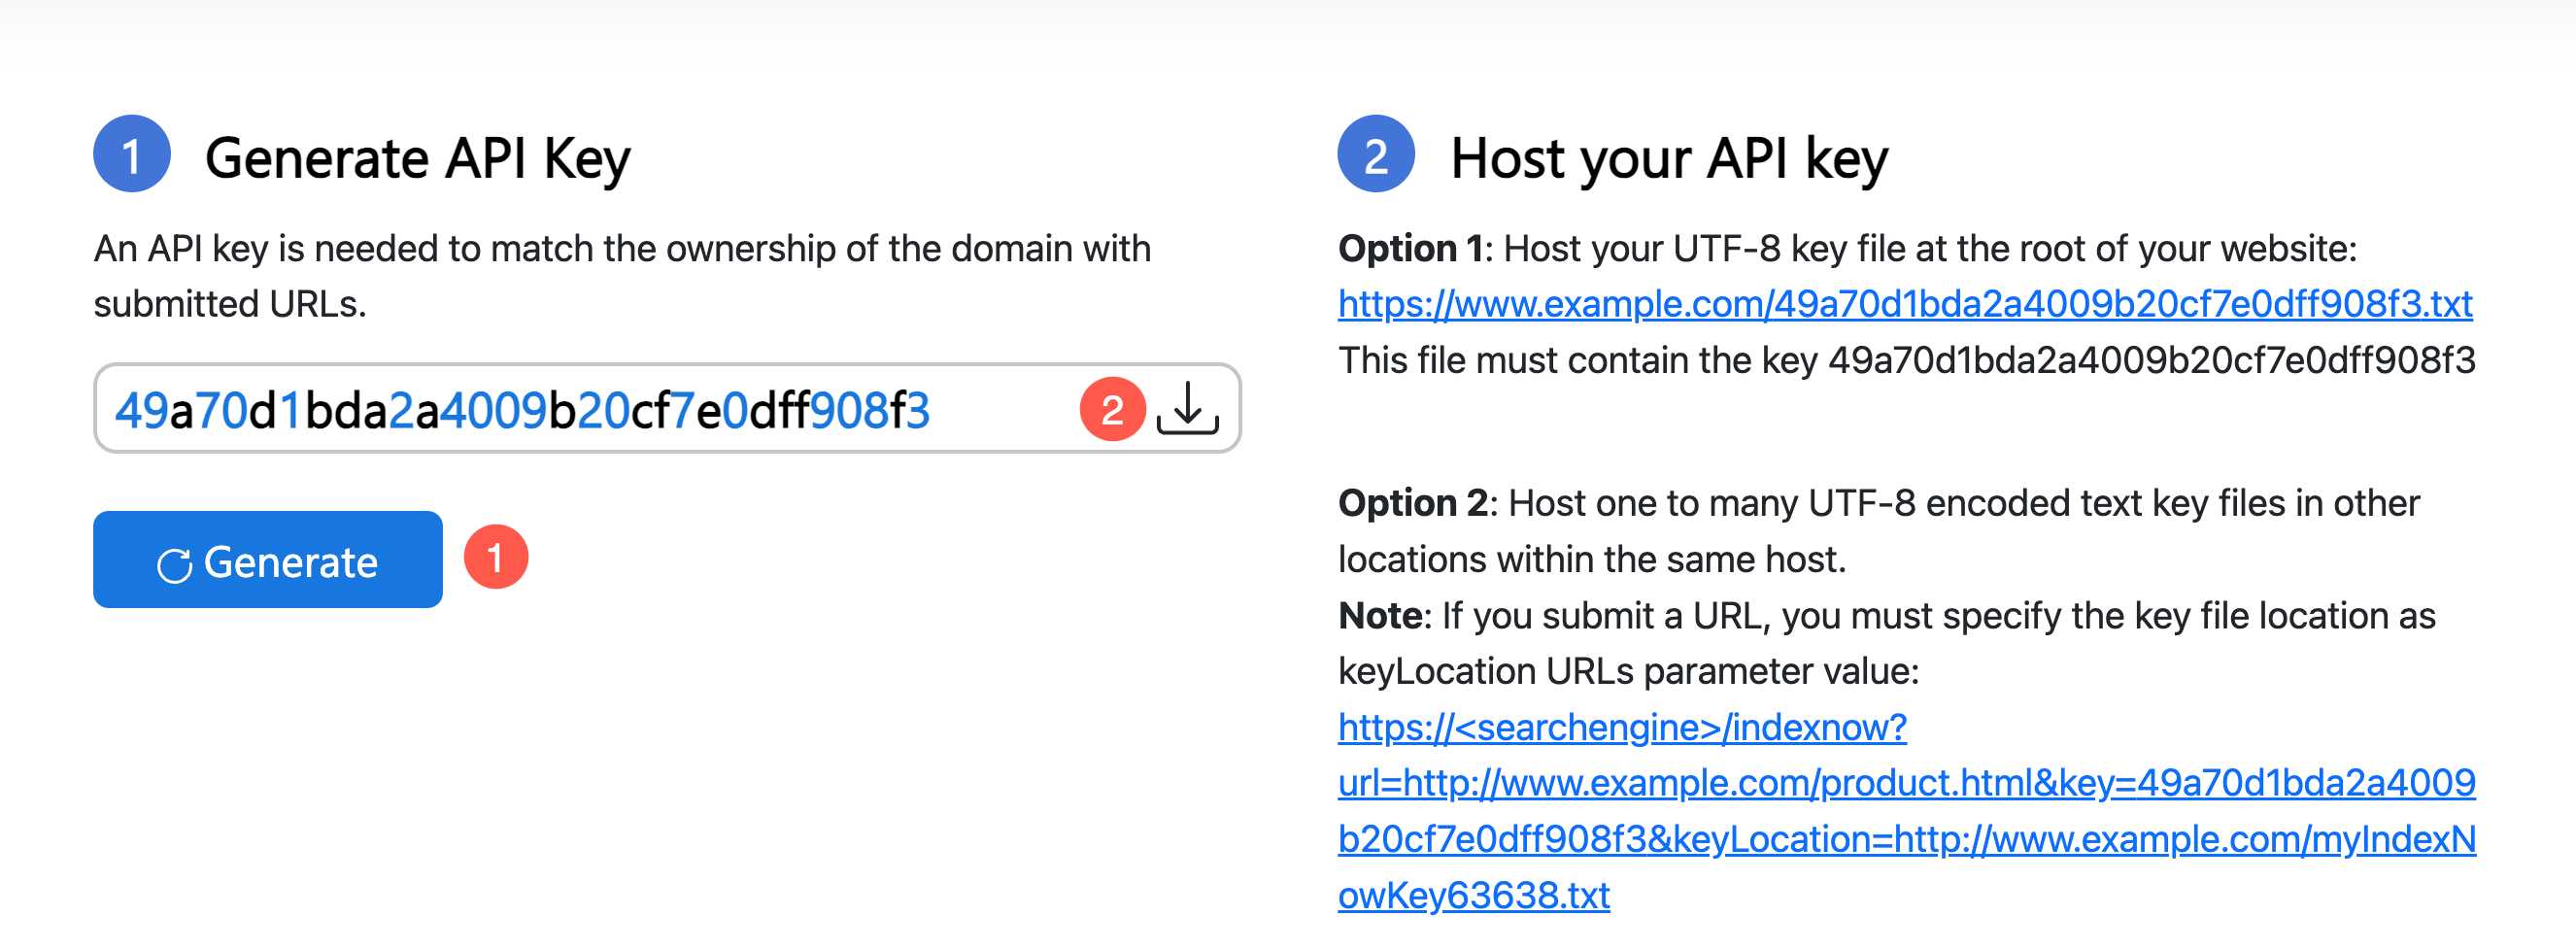The width and height of the screenshot is (2576, 950).
Task: Click blue step 1 circle
Action: pyautogui.click(x=132, y=154)
